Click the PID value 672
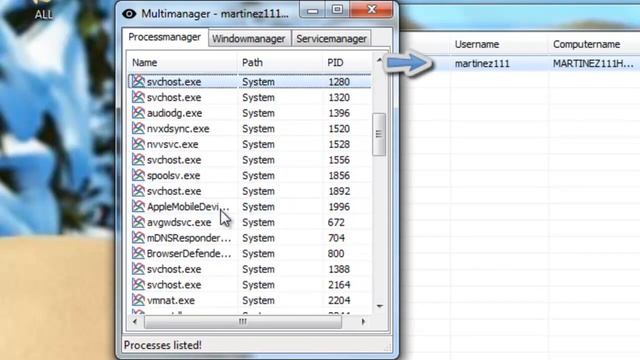The width and height of the screenshot is (640, 360). tap(336, 222)
